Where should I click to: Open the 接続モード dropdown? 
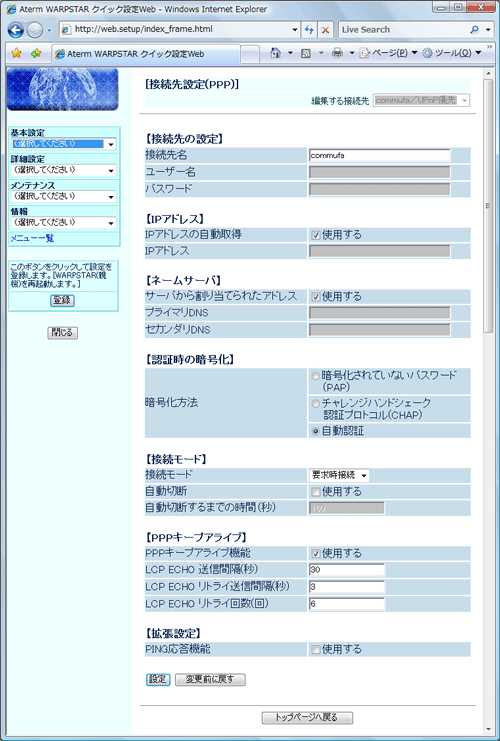pos(339,475)
